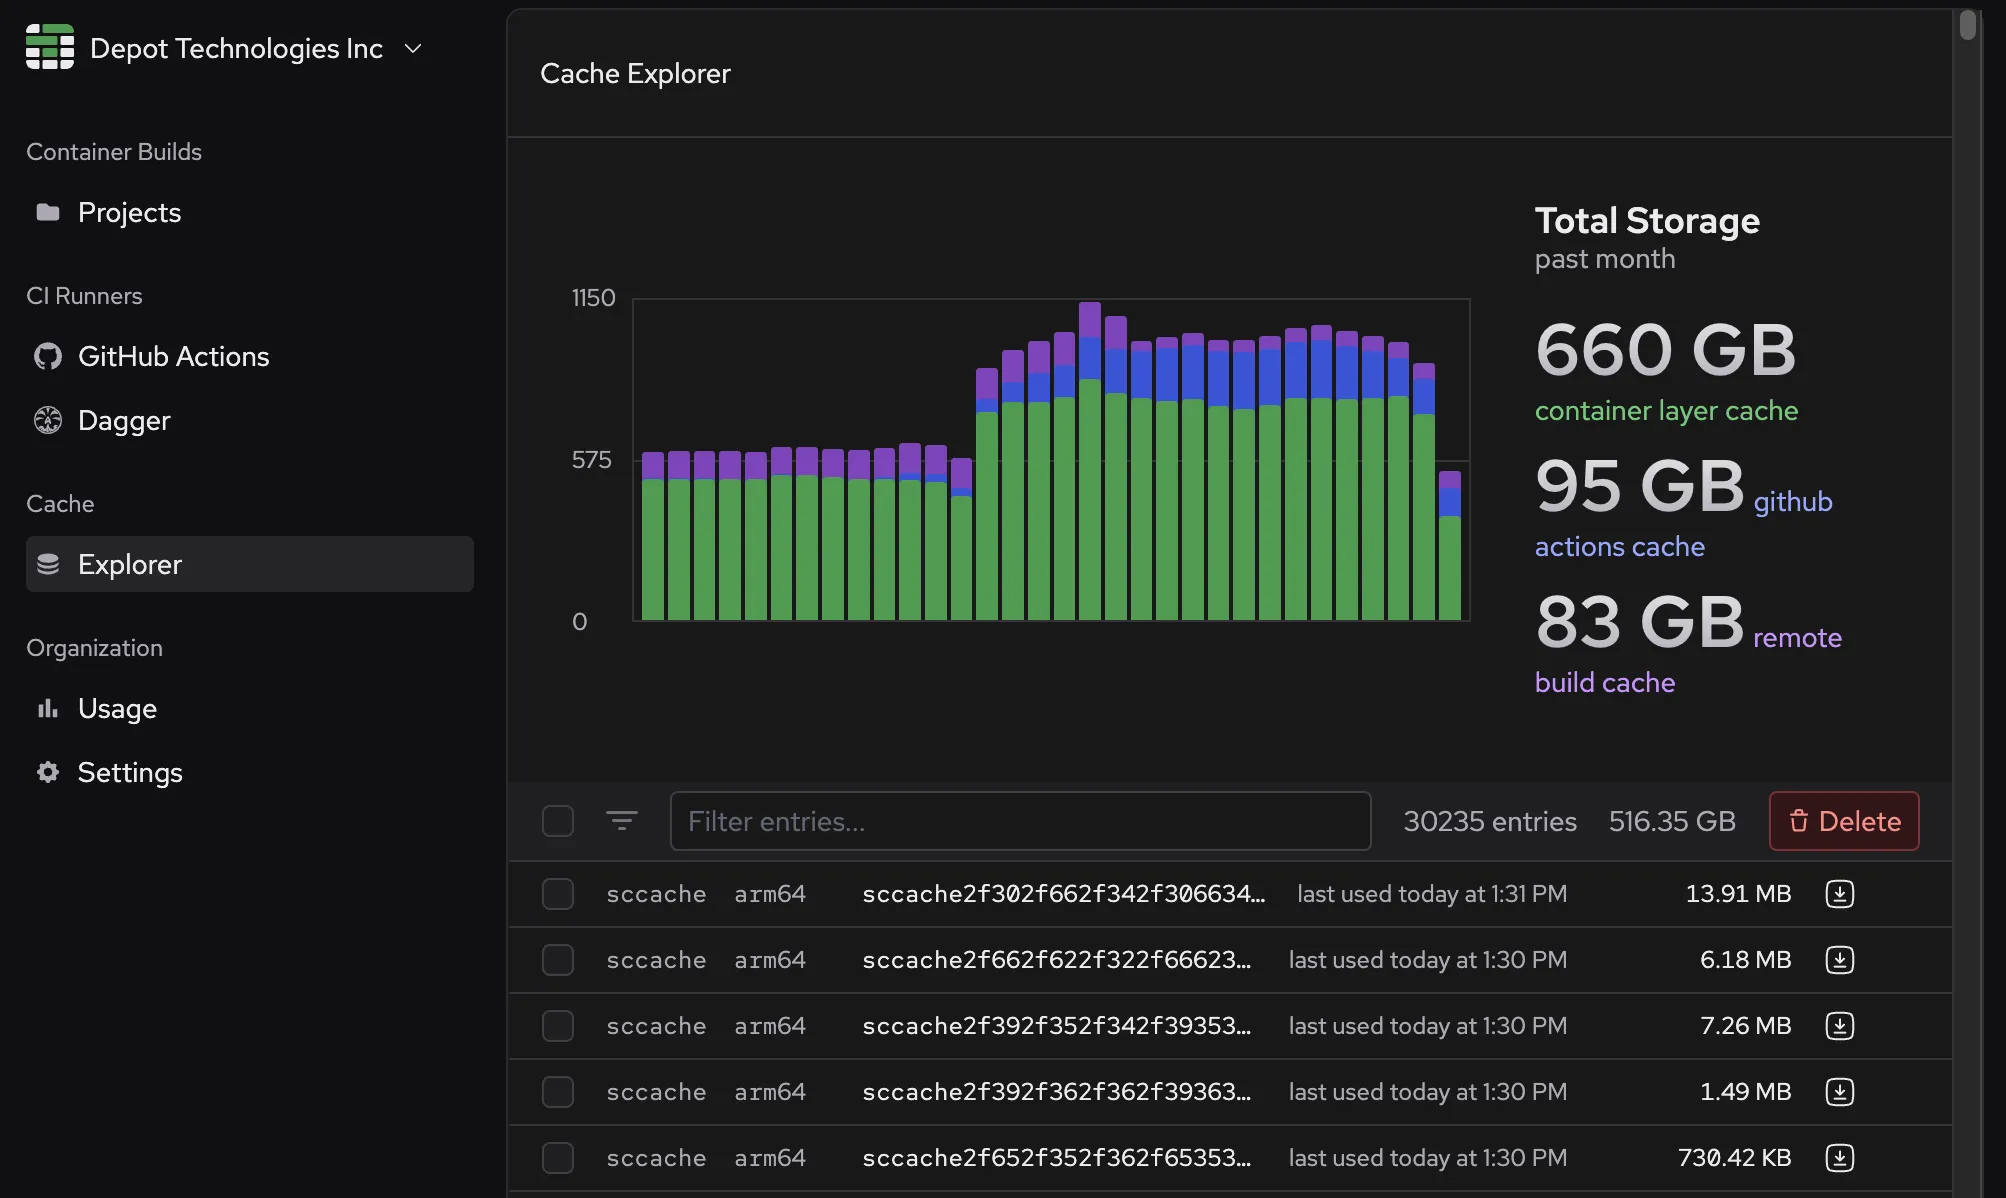Download the 7.26 MB cache entry
Screen dimensions: 2006x1198
(1839, 1026)
